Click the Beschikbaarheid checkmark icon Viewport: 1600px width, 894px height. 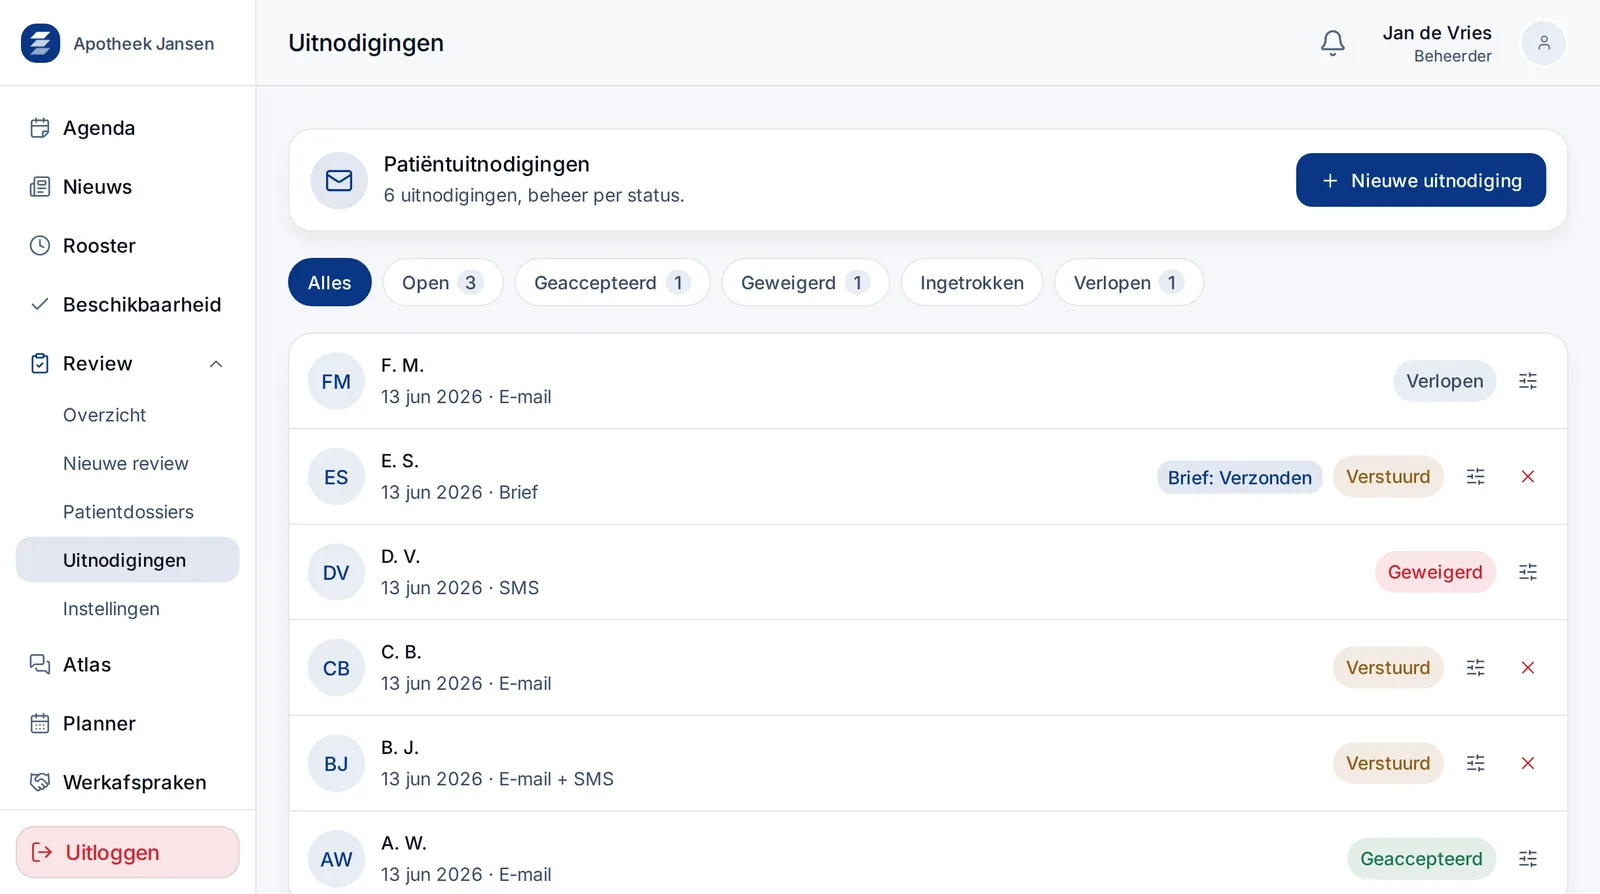click(40, 304)
